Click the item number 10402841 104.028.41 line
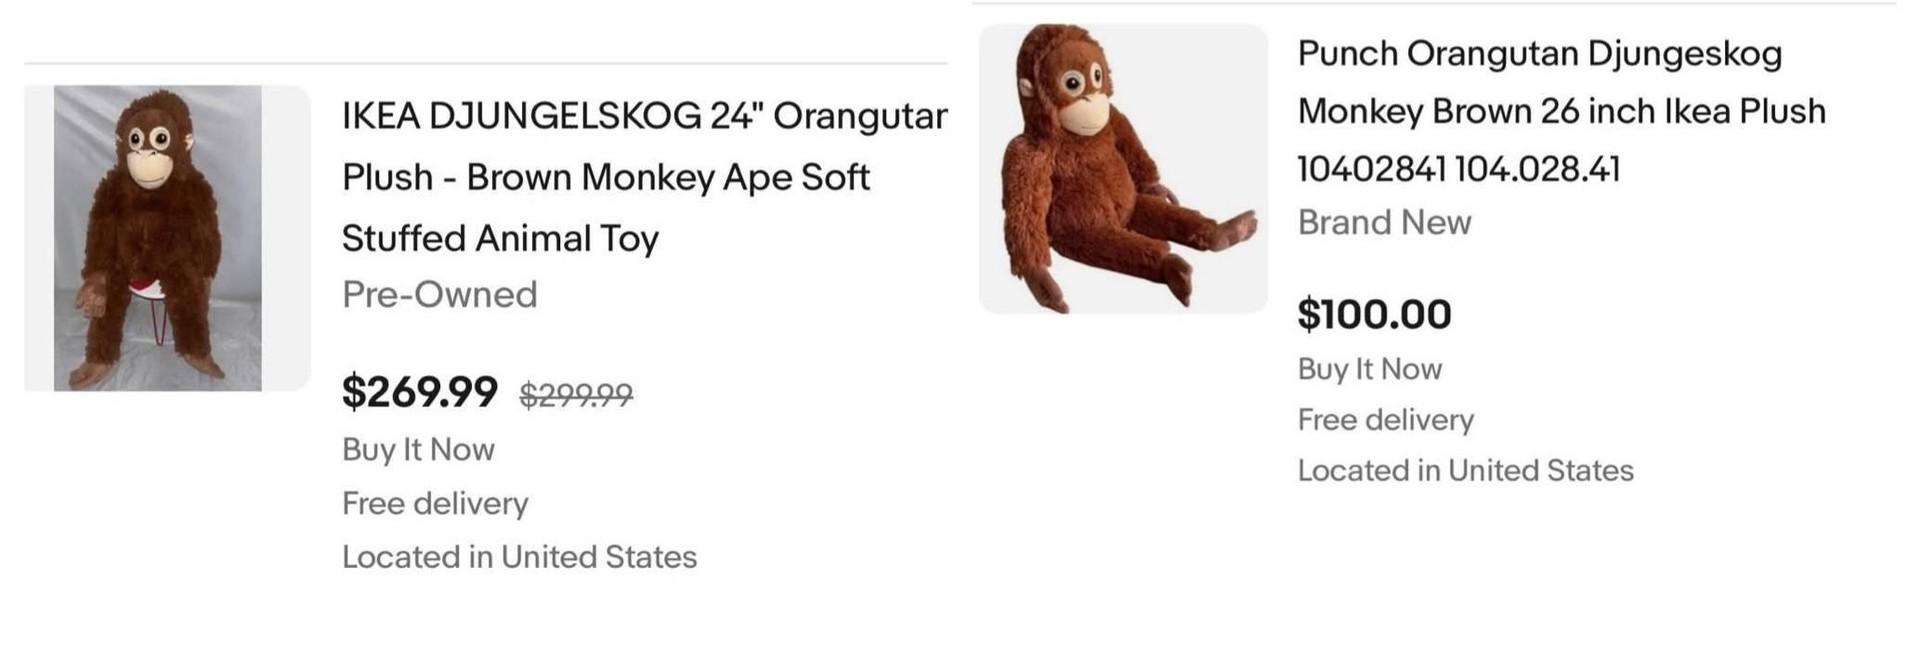 click(1459, 169)
